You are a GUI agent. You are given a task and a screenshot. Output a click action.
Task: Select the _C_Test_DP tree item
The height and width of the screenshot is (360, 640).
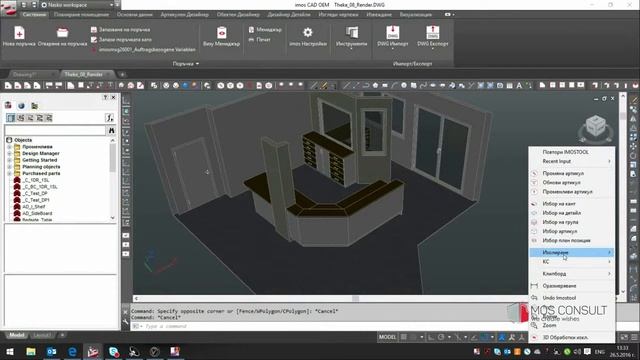35,193
